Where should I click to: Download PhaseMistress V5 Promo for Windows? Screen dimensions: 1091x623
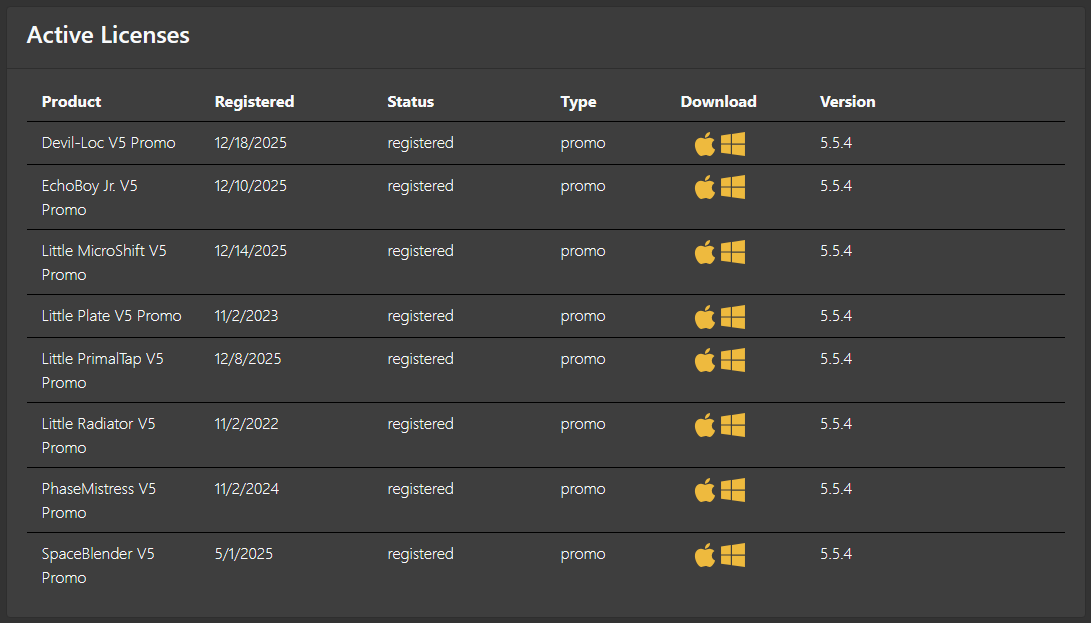click(733, 490)
